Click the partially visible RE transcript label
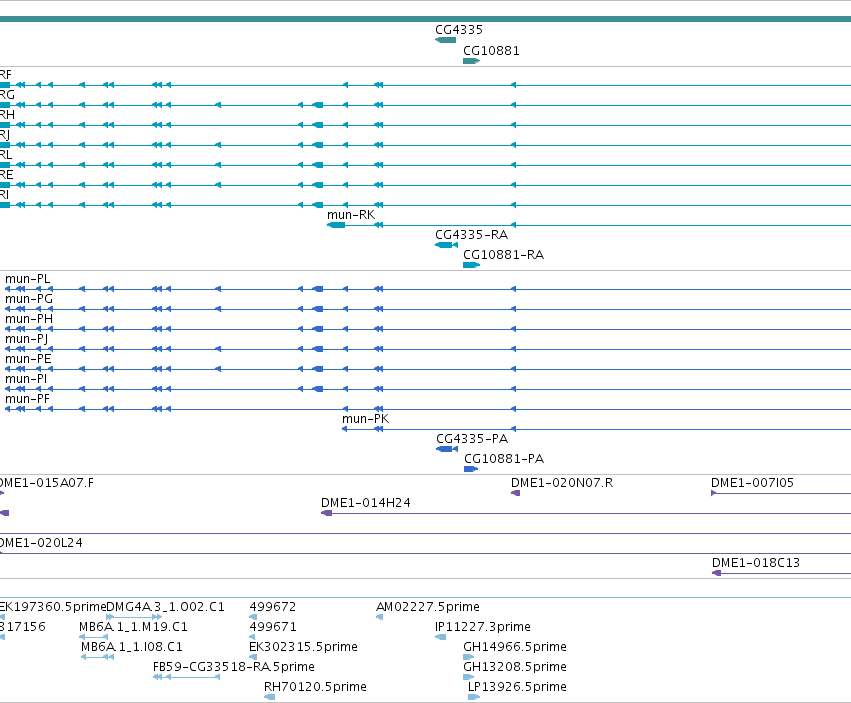Image resolution: width=851 pixels, height=703 pixels. [x=7, y=175]
